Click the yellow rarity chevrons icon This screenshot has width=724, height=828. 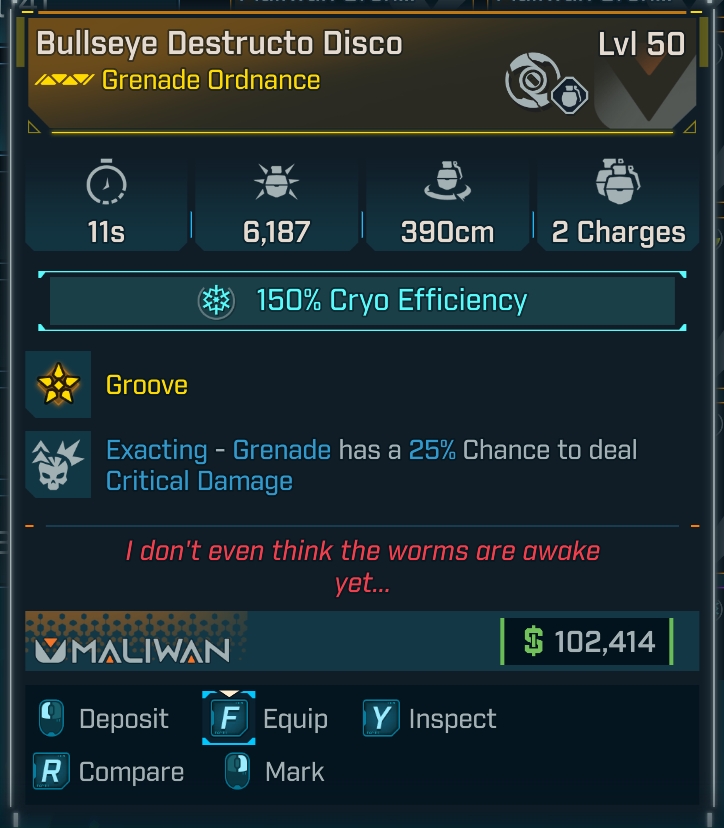pyautogui.click(x=64, y=80)
